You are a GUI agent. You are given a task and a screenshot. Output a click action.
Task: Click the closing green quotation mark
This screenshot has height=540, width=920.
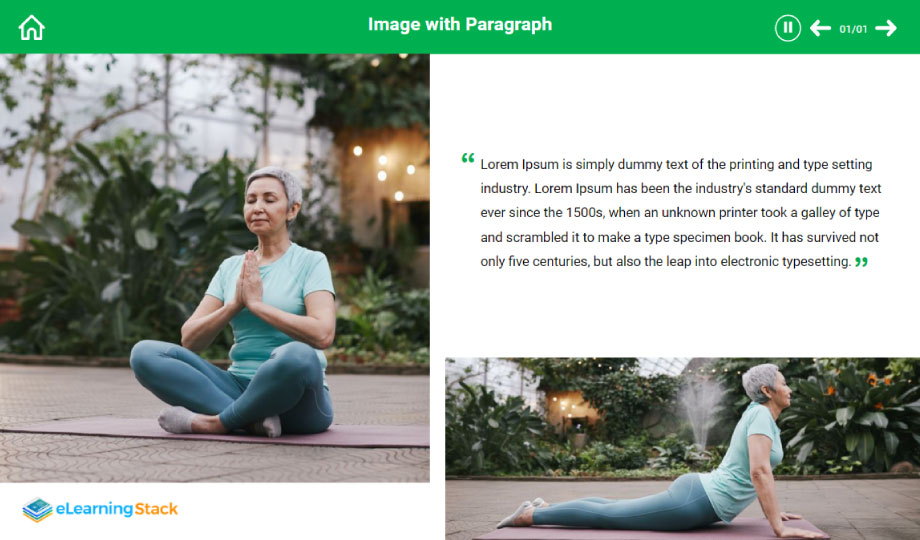pos(861,262)
